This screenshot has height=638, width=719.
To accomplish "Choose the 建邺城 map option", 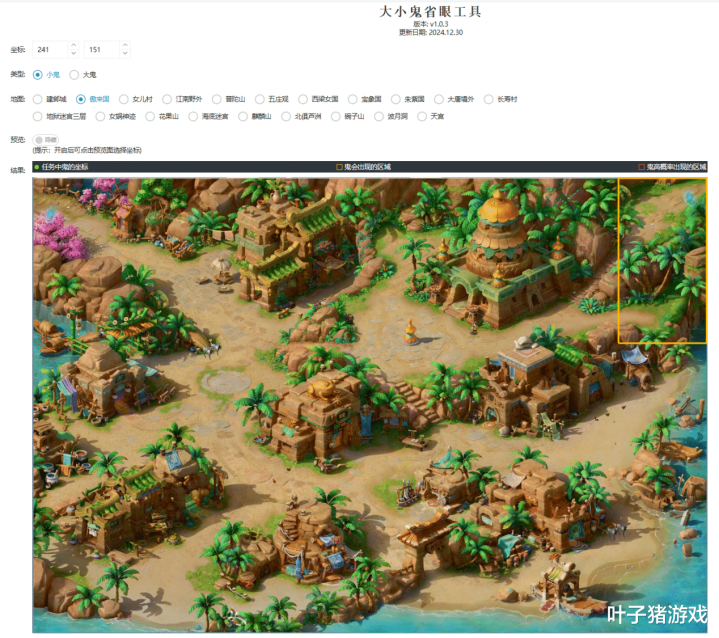I will 38,99.
